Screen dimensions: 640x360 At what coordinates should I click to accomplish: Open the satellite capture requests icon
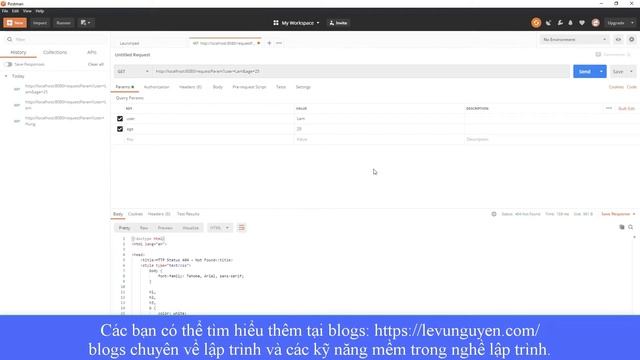click(549, 23)
